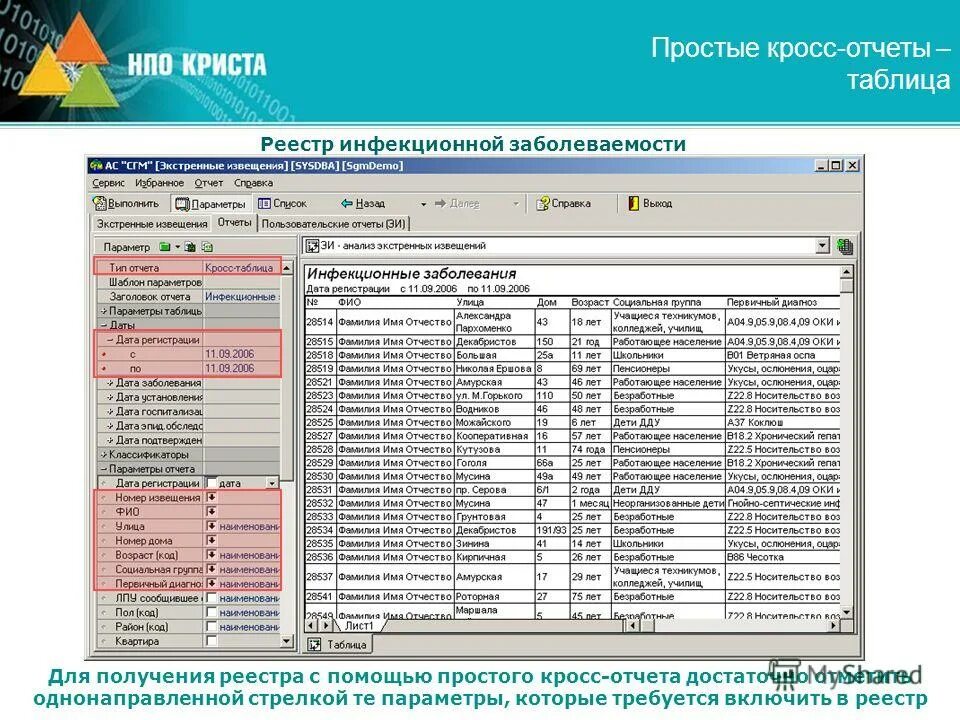
Task: Select Шаблон параметров row
Action: [x=188, y=282]
